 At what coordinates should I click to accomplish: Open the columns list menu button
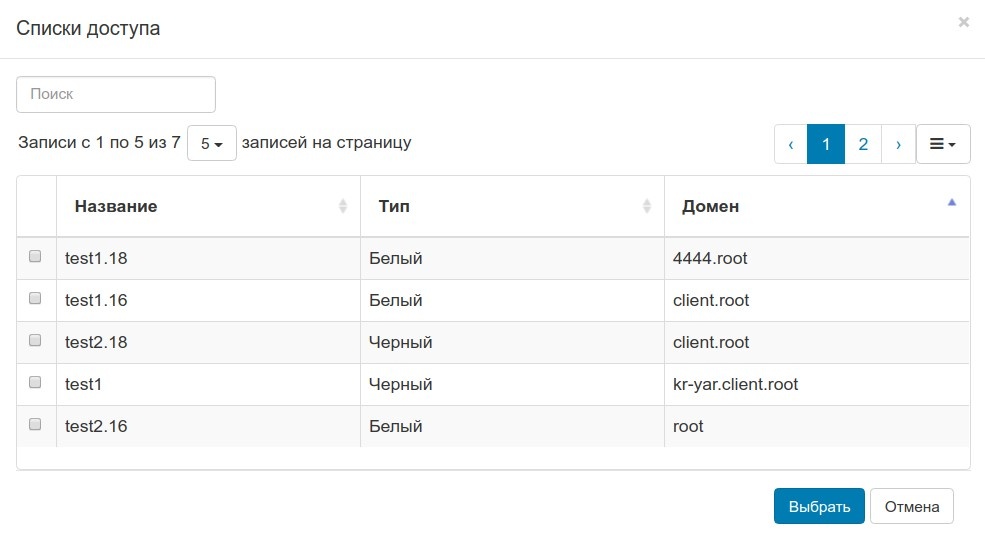click(943, 144)
